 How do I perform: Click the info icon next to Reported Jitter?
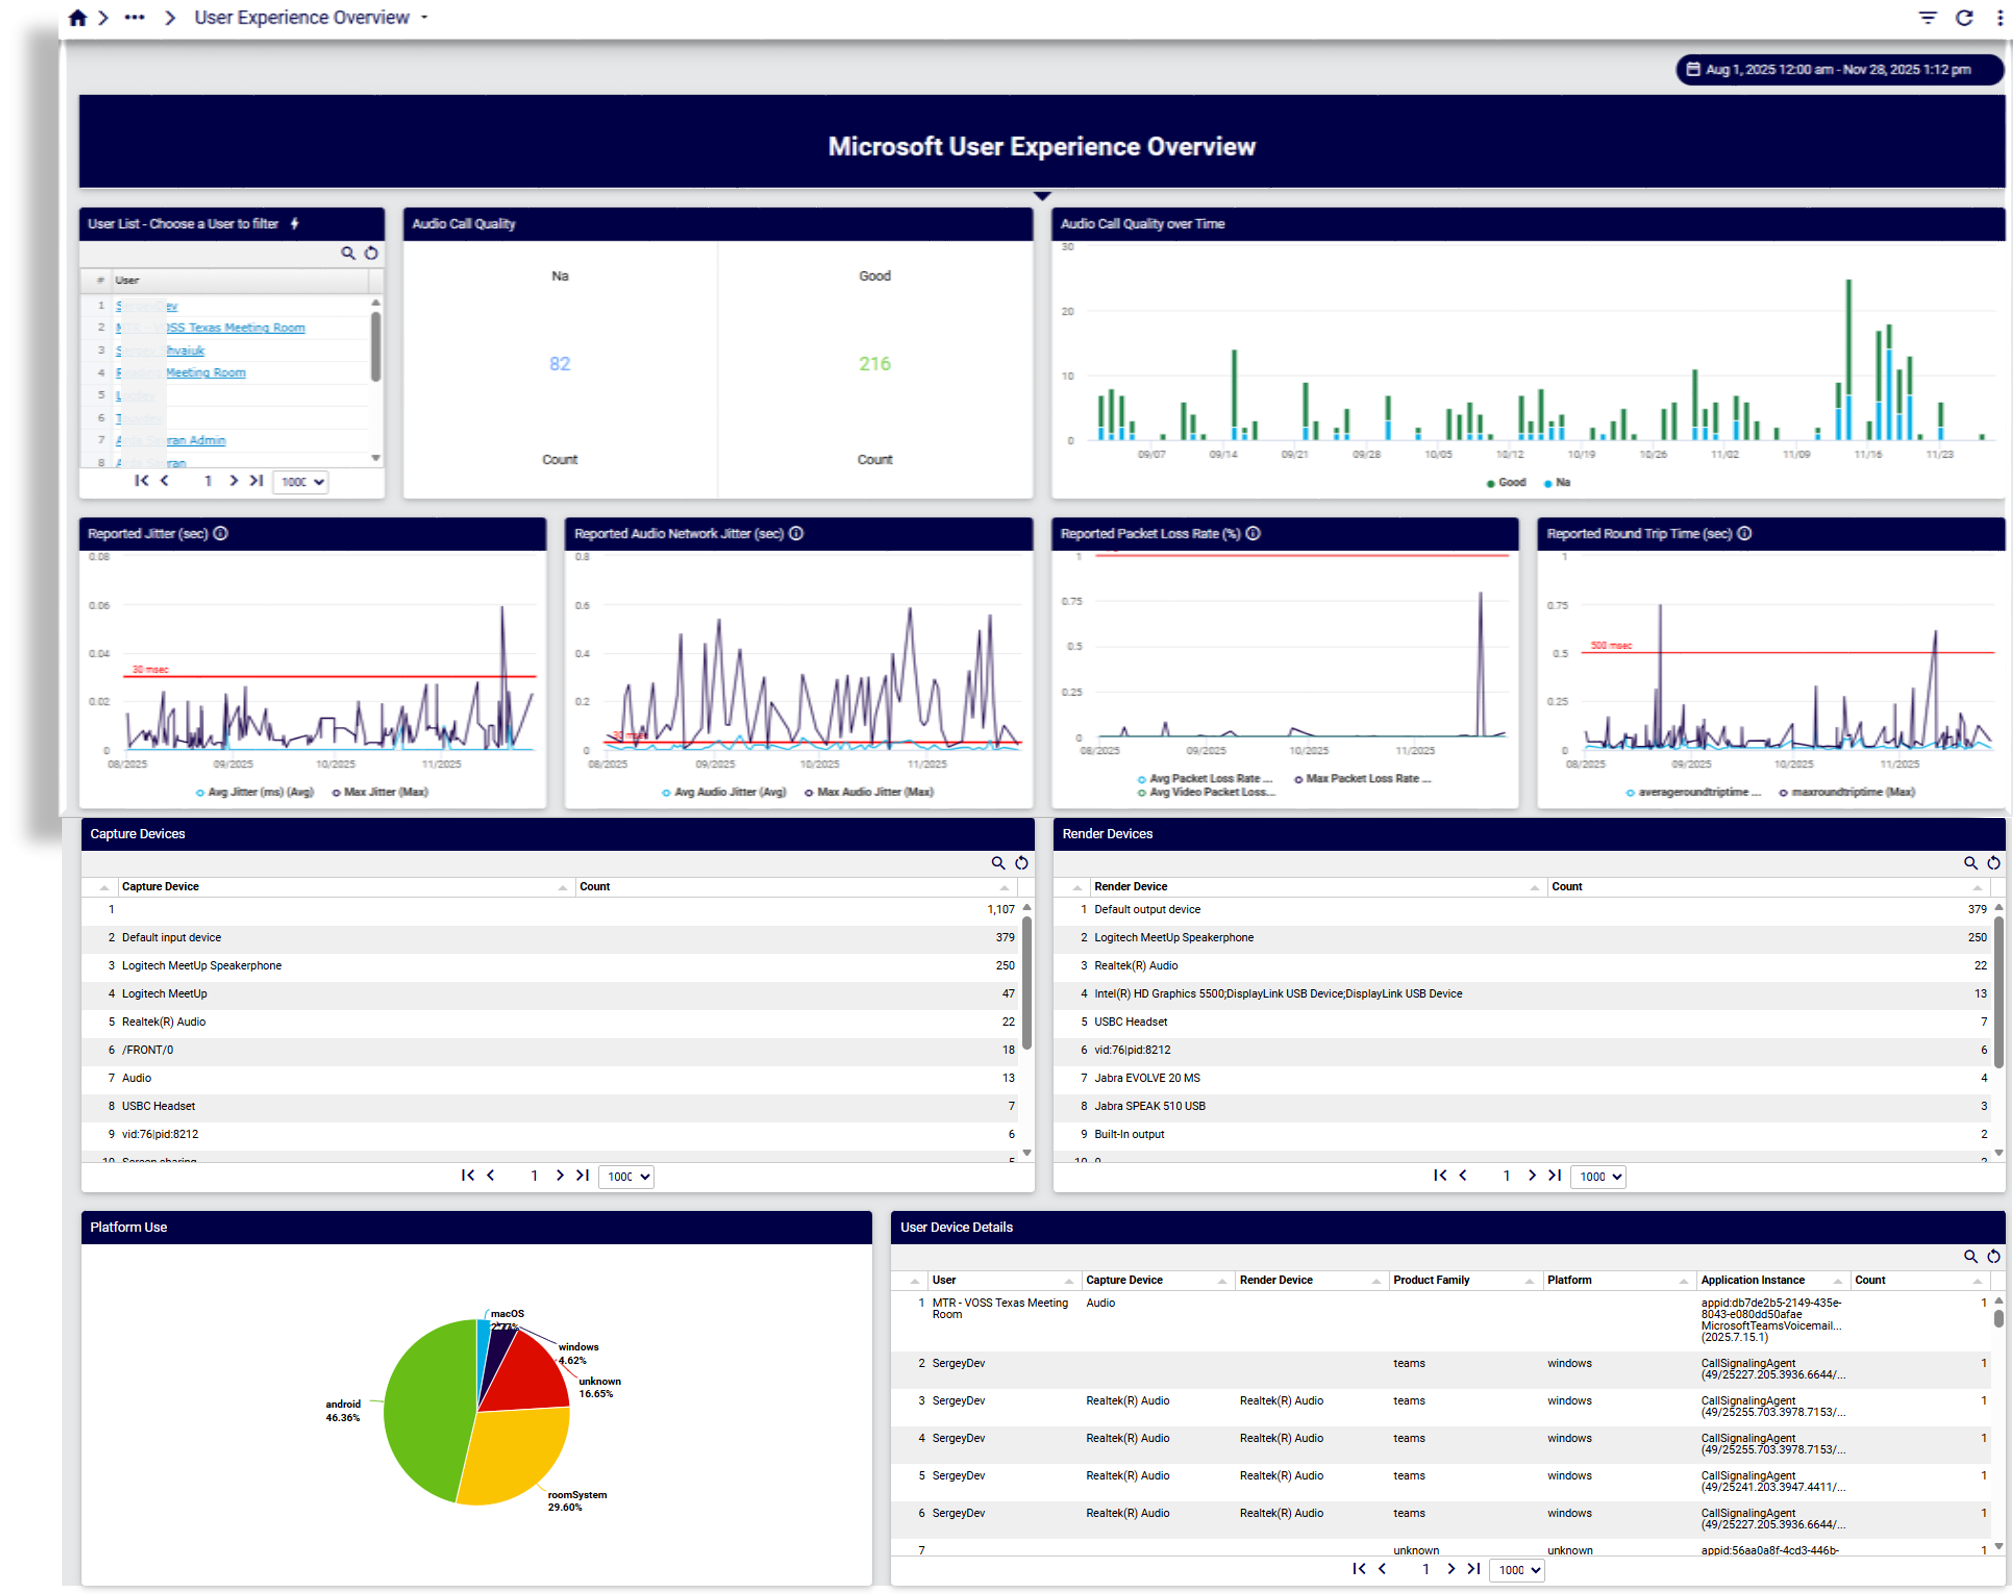(220, 534)
